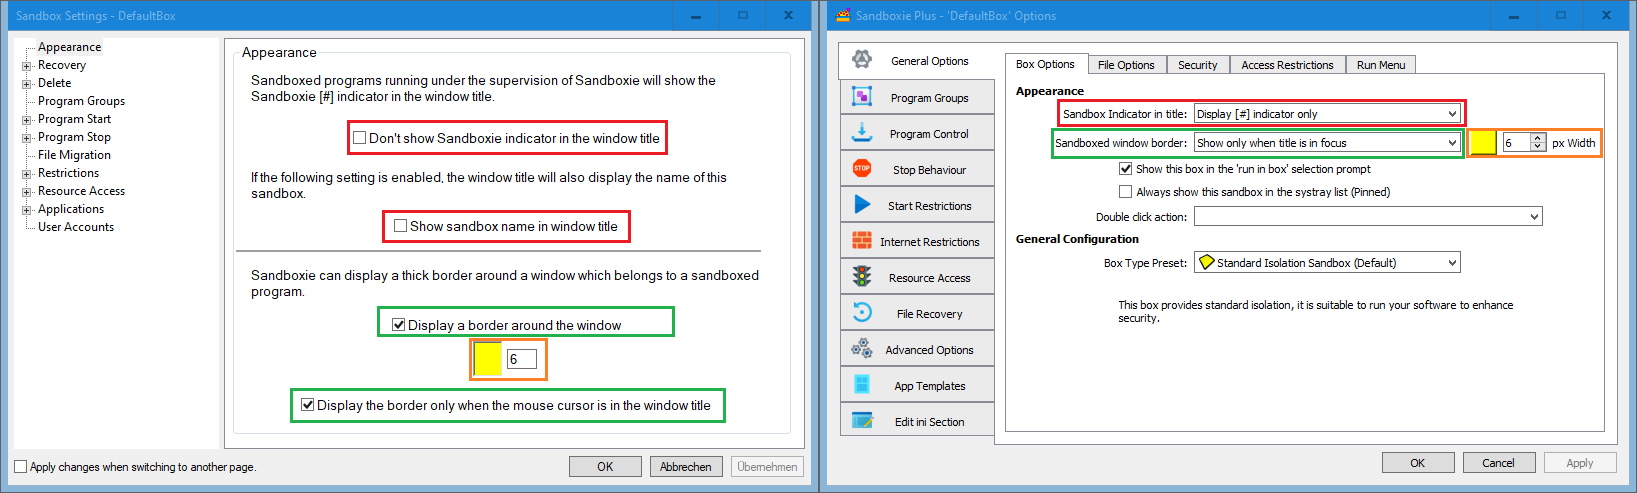This screenshot has width=1637, height=493.
Task: Open Program Control download-arrow icon
Action: point(861,132)
